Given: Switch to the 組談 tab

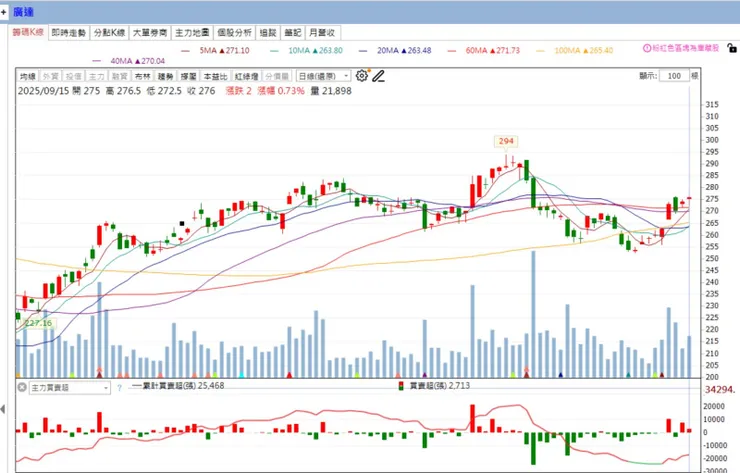Looking at the screenshot, I should click(x=268, y=33).
